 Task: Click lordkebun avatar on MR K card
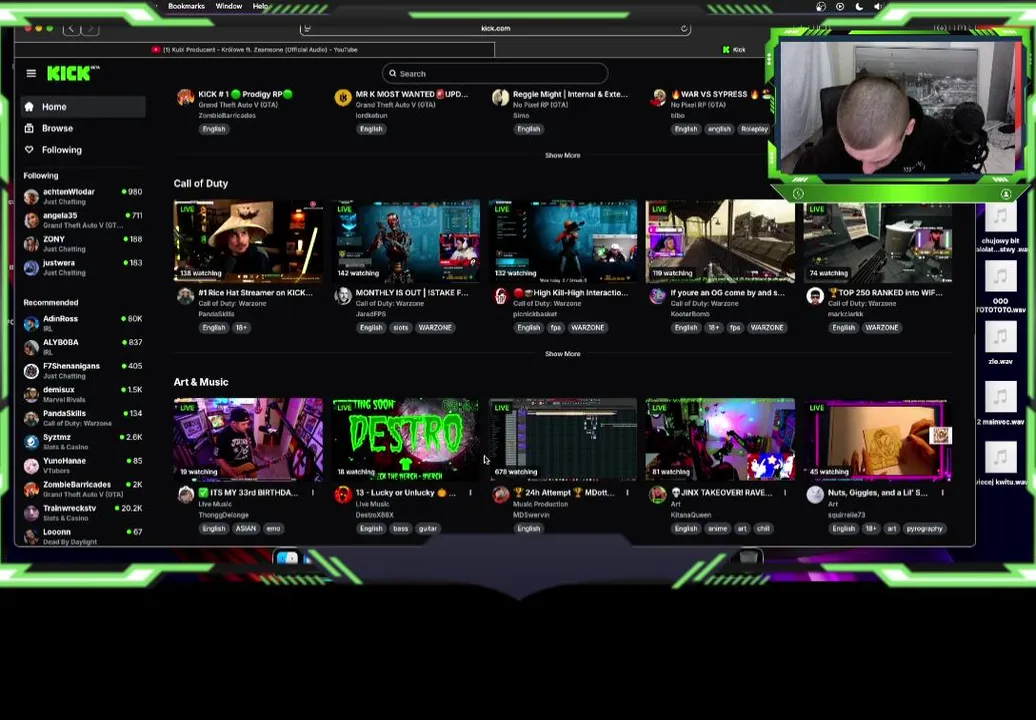343,98
